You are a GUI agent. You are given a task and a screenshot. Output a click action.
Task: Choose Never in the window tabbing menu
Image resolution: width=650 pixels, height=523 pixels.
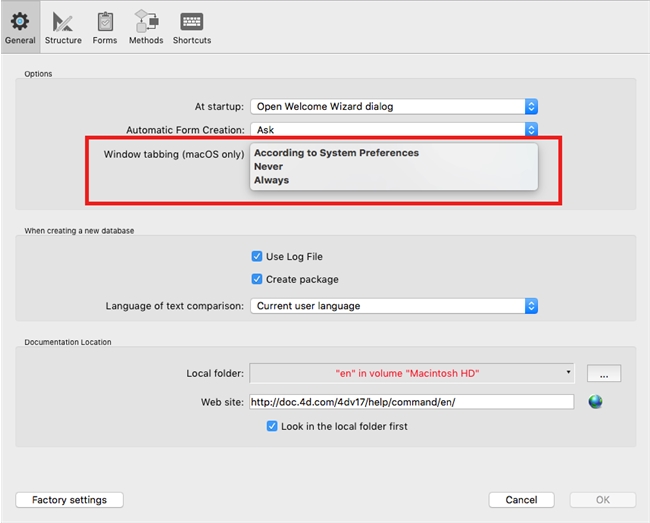point(268,166)
